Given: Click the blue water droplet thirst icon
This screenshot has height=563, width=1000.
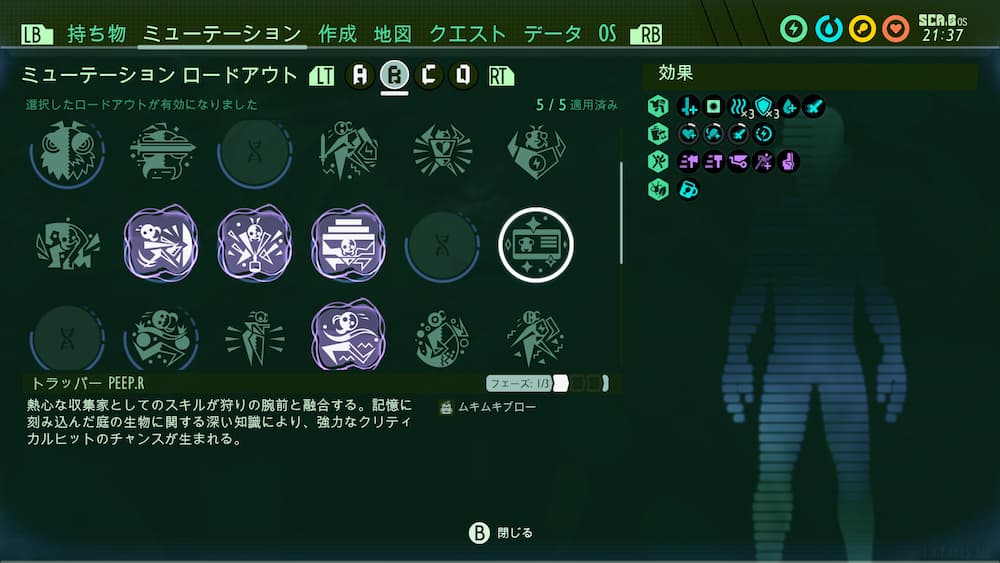Looking at the screenshot, I should tap(828, 29).
